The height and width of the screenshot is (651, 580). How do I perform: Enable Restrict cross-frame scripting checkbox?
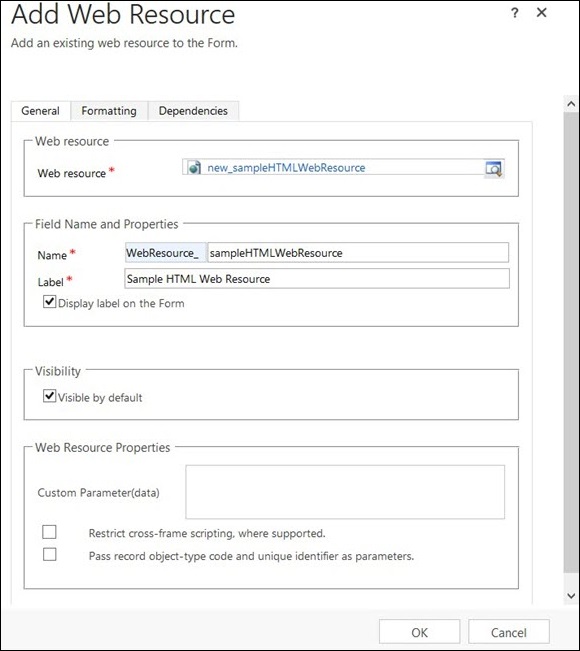pos(49,532)
